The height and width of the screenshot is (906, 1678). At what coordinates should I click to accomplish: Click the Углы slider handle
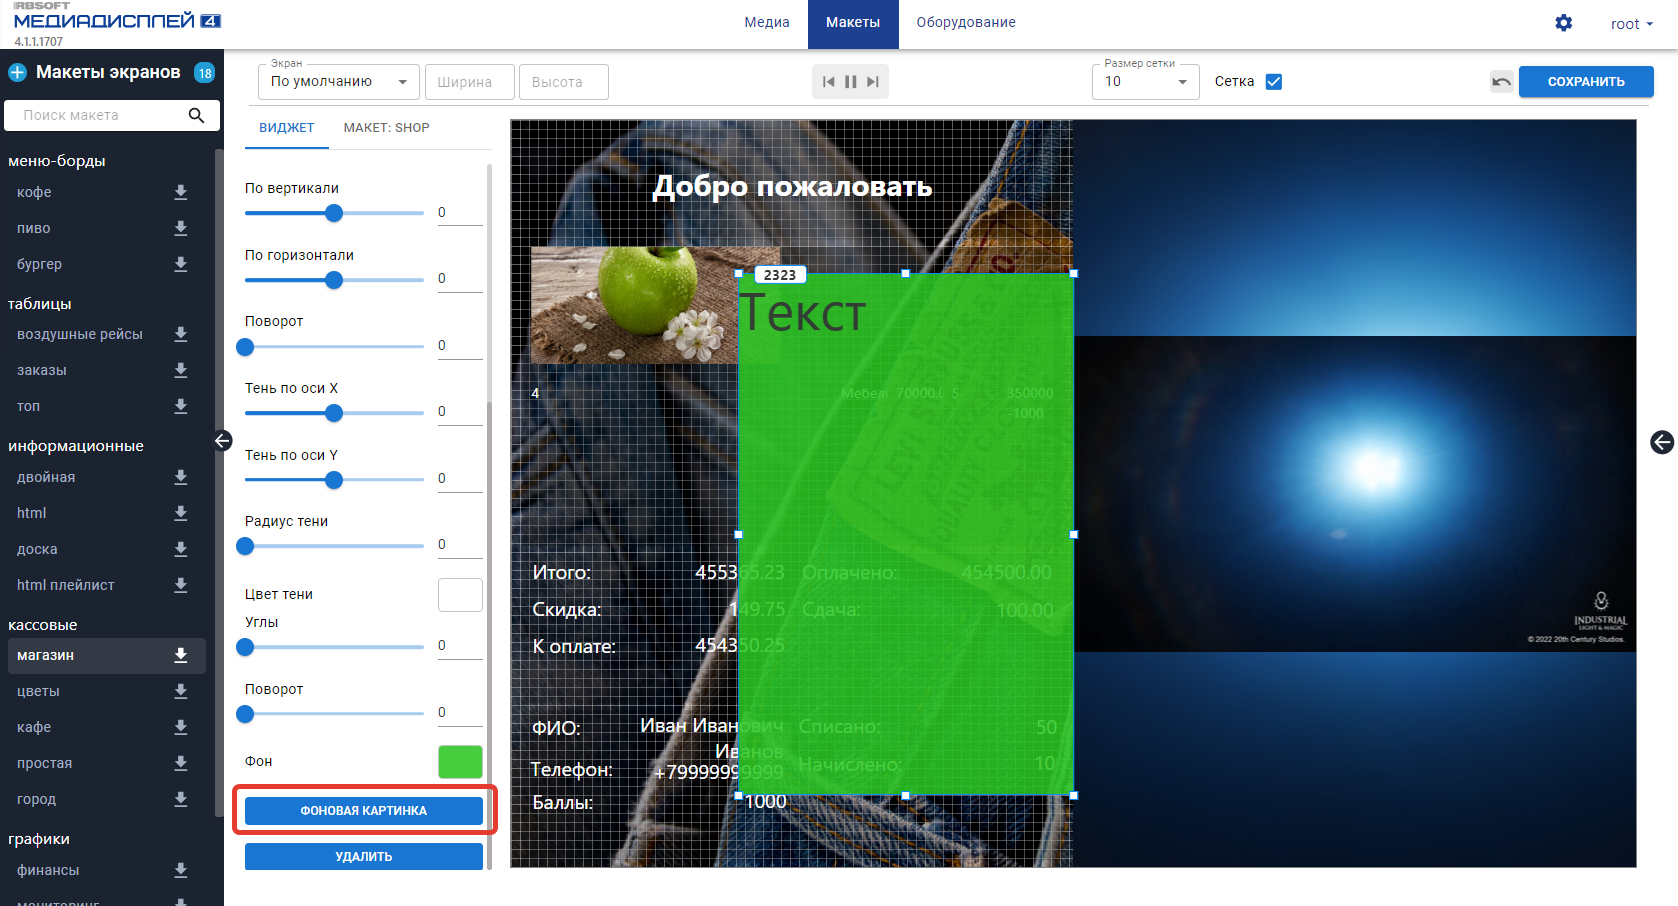pyautogui.click(x=245, y=647)
